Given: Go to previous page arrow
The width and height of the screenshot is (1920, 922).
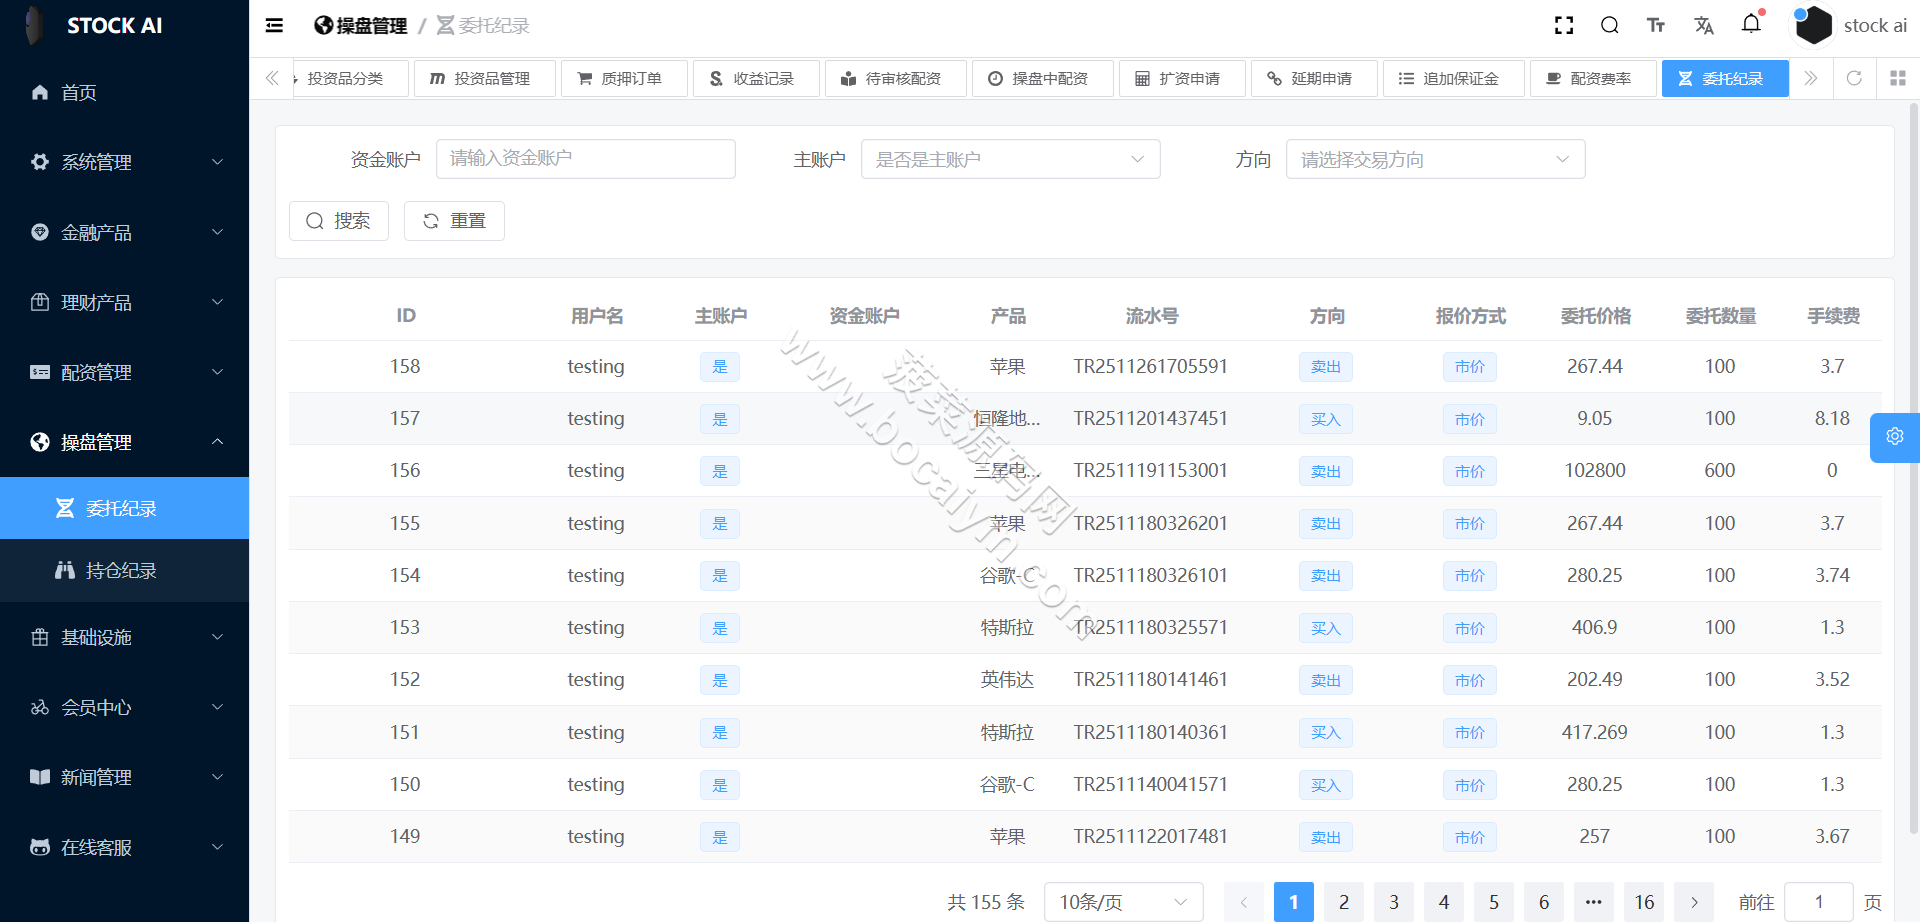Looking at the screenshot, I should (x=1244, y=902).
